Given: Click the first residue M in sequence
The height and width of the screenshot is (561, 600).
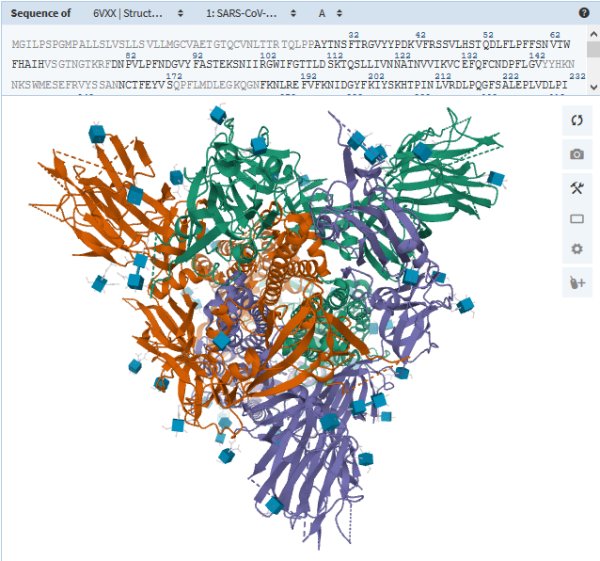Looking at the screenshot, I should click(x=16, y=46).
